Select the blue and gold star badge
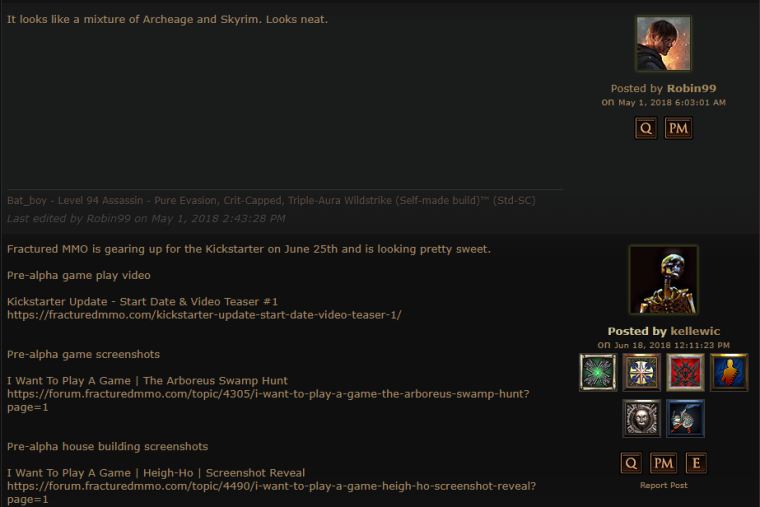This screenshot has height=507, width=760. click(641, 372)
